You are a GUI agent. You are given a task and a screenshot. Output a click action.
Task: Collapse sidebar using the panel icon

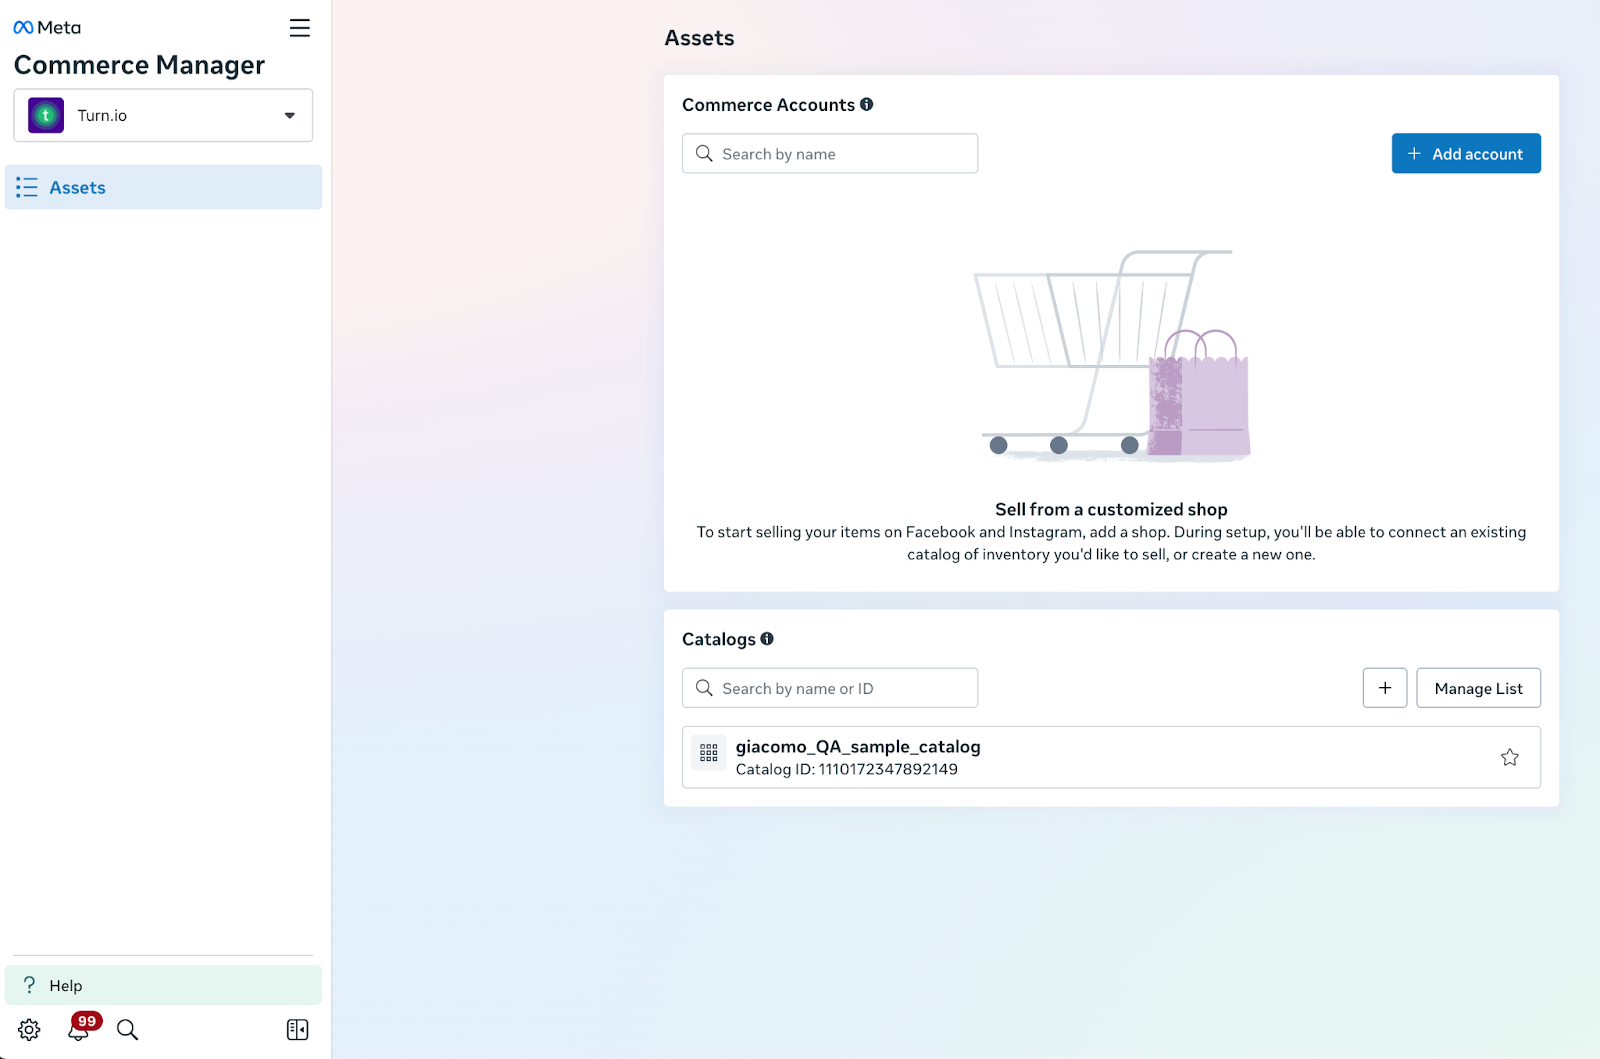point(297,1029)
